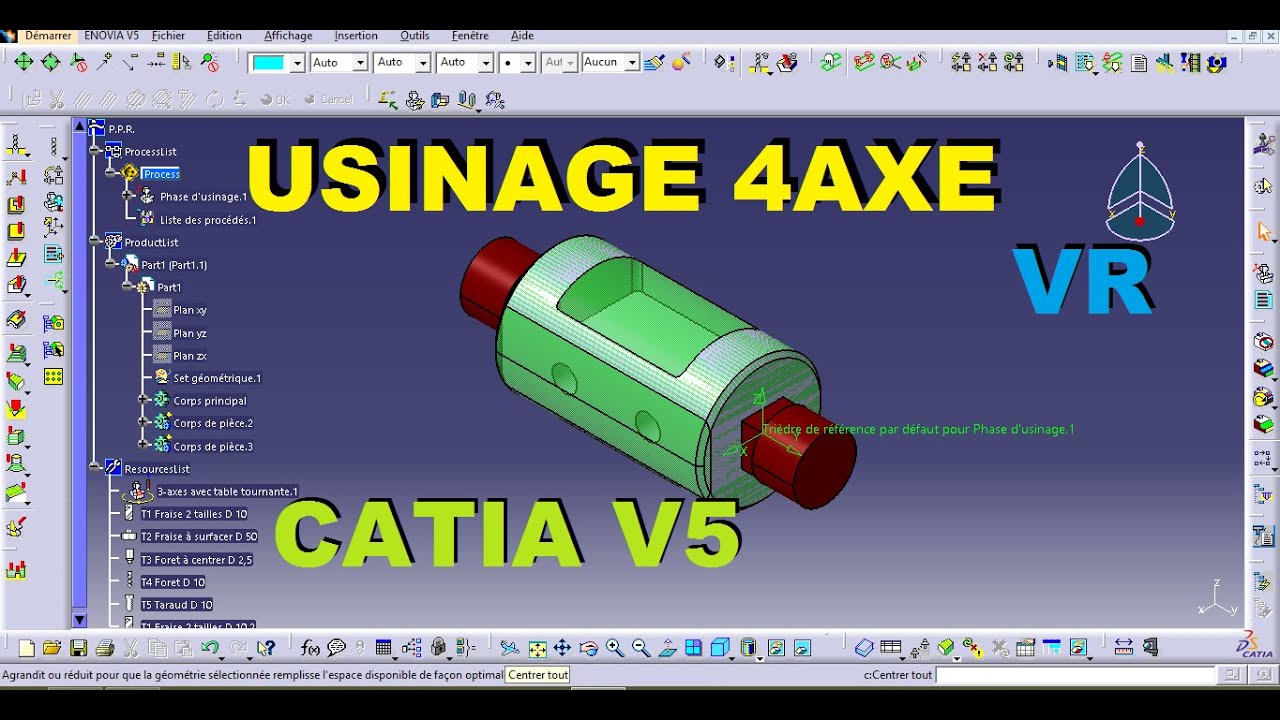Click the Undo arrow icon
The width and height of the screenshot is (1280, 720).
(210, 648)
